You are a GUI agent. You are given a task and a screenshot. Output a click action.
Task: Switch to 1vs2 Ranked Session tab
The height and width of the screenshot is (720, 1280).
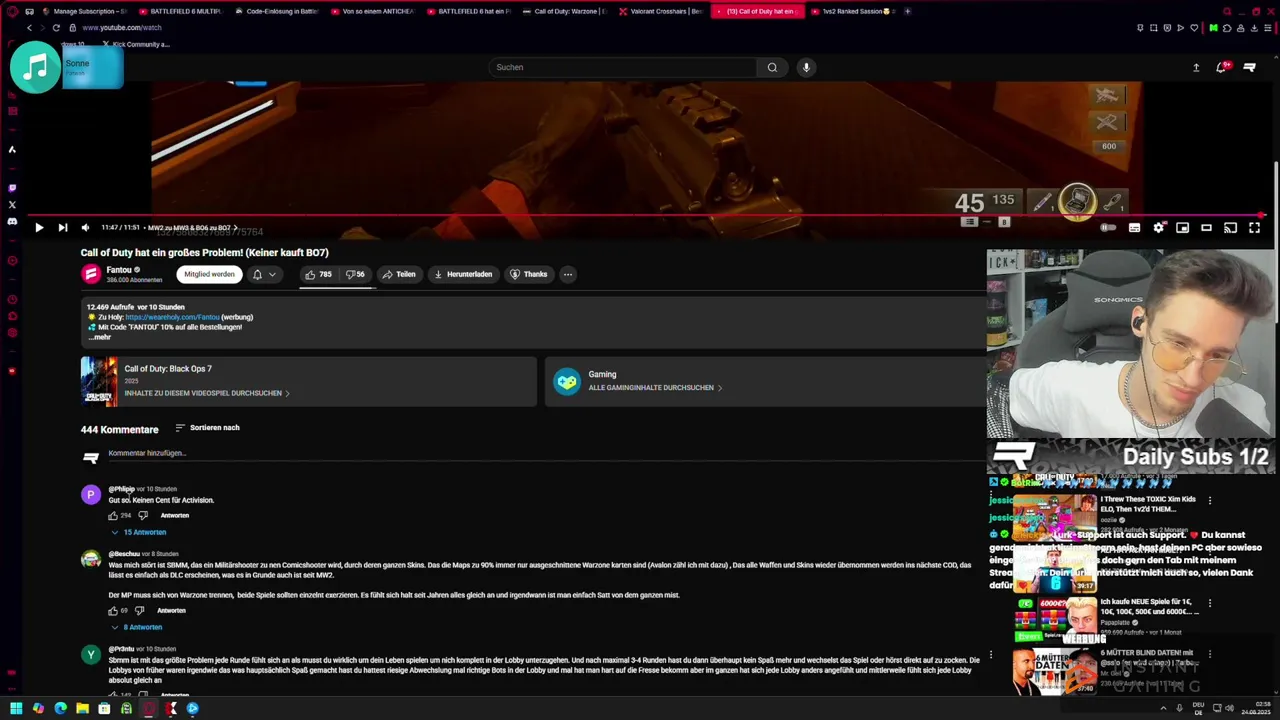(853, 11)
